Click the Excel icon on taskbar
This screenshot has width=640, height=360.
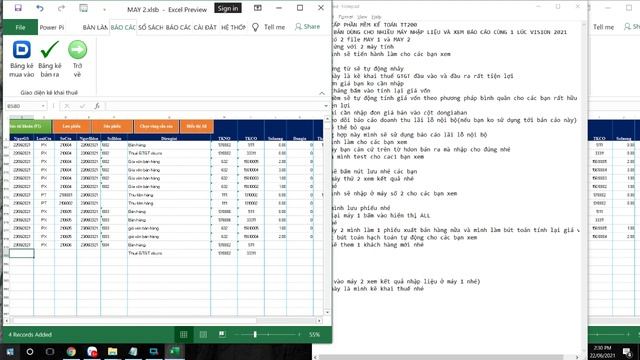click(175, 351)
